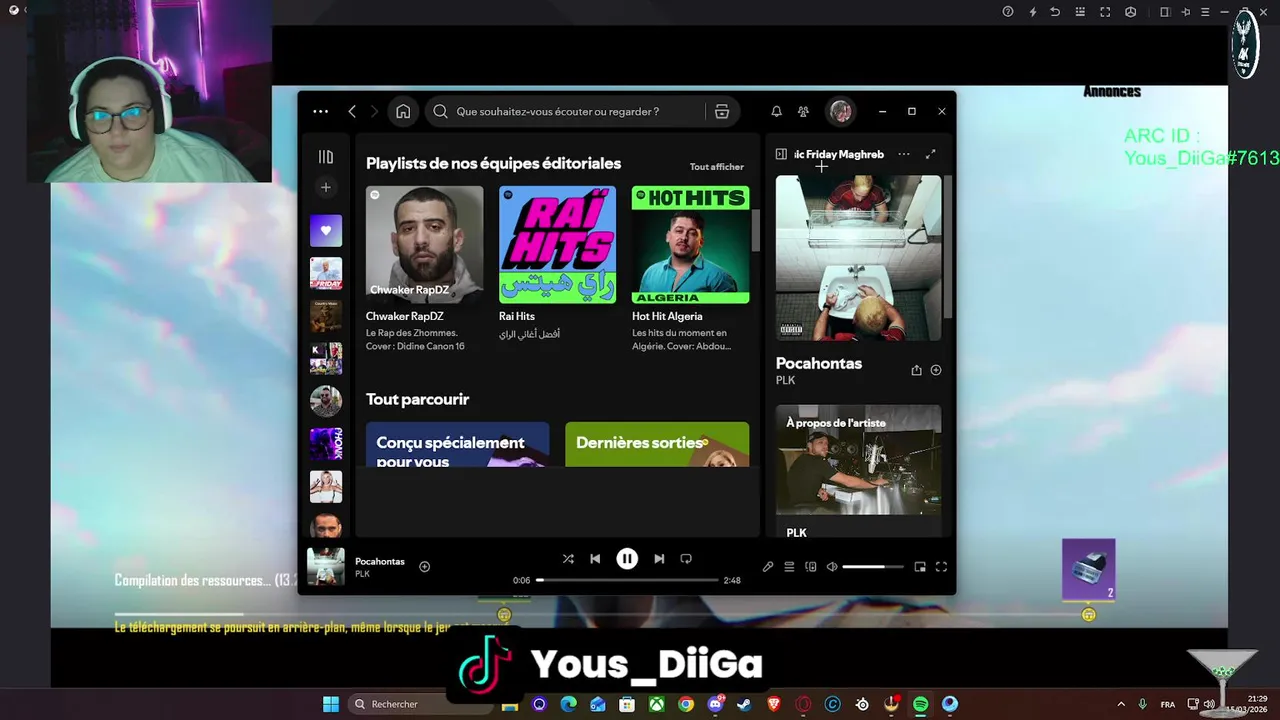Open Liked Songs purple heart playlist
The image size is (1280, 720).
pos(326,231)
